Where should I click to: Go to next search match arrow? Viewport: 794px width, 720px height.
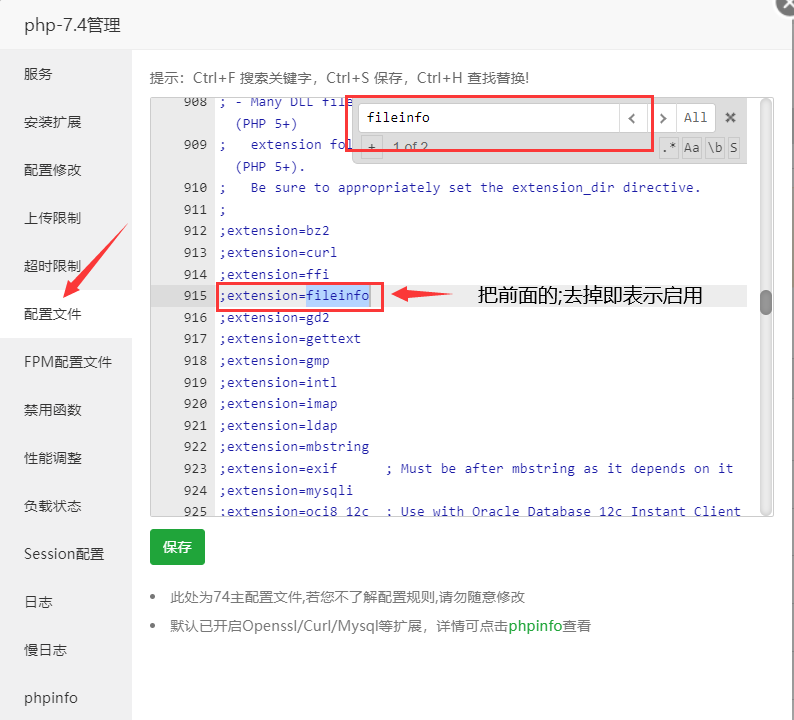coord(663,118)
